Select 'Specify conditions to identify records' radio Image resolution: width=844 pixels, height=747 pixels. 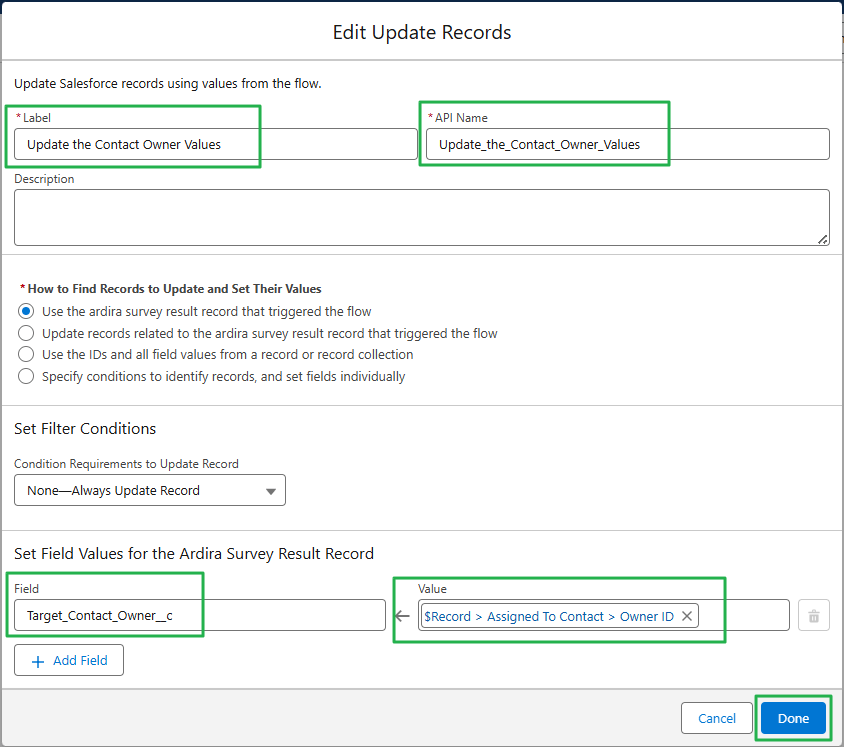point(26,376)
